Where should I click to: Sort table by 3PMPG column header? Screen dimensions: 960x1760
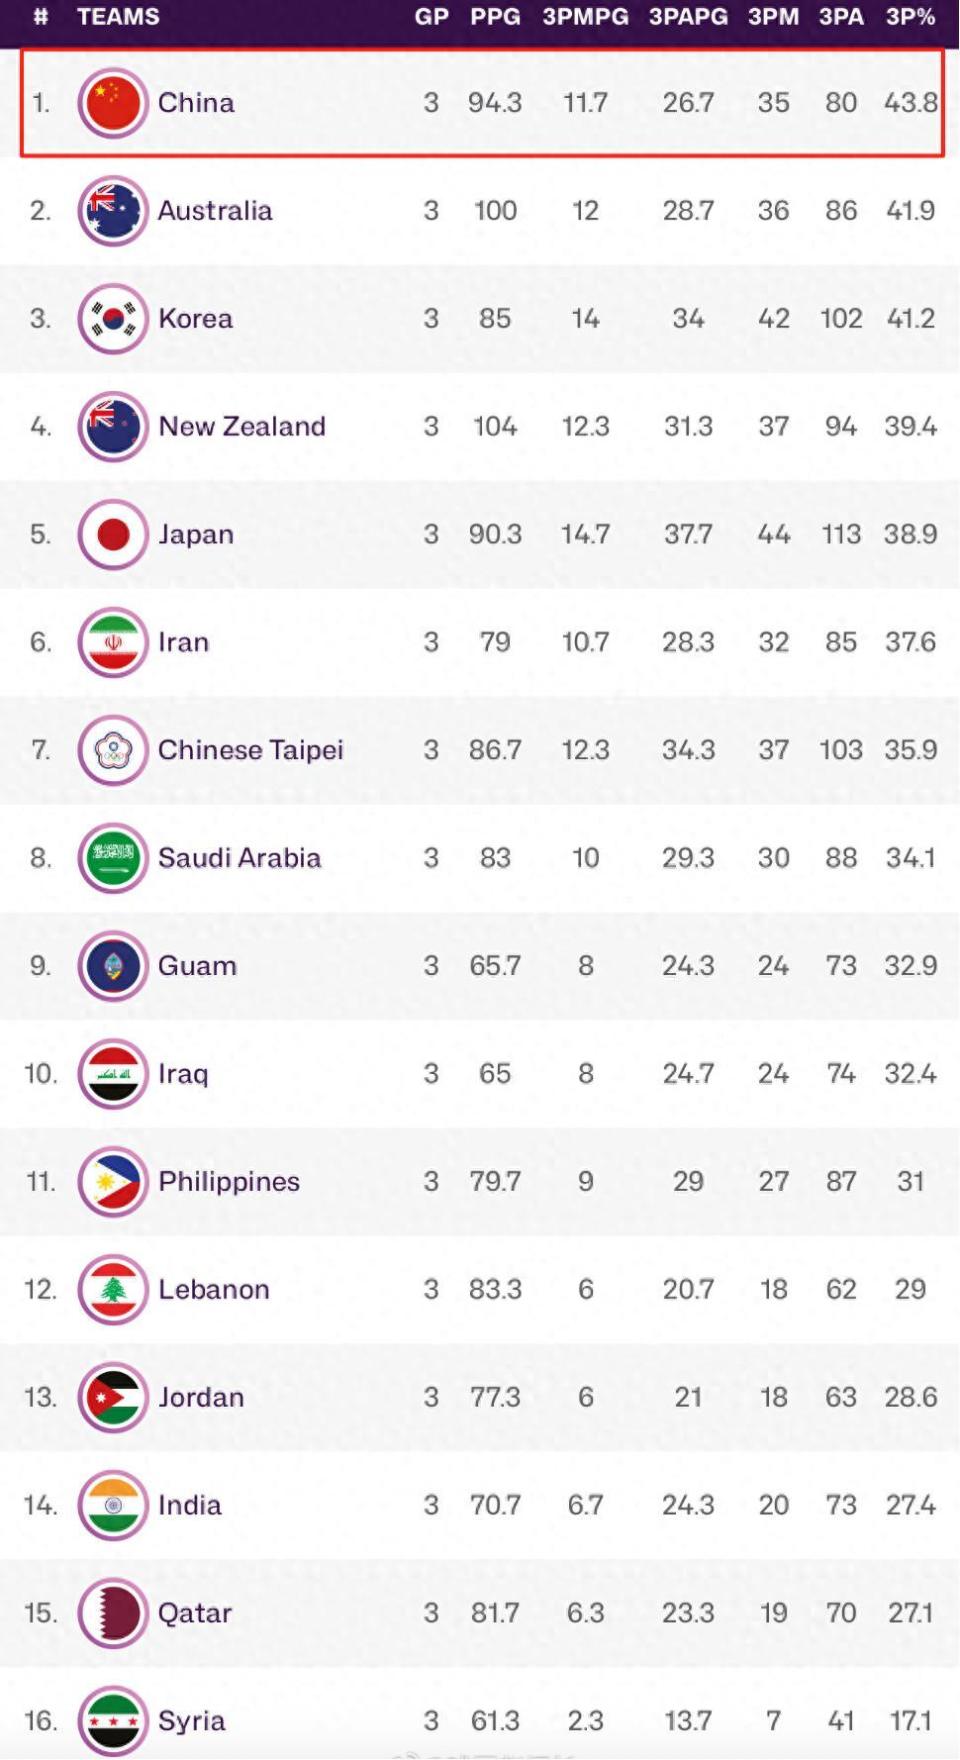click(x=585, y=17)
